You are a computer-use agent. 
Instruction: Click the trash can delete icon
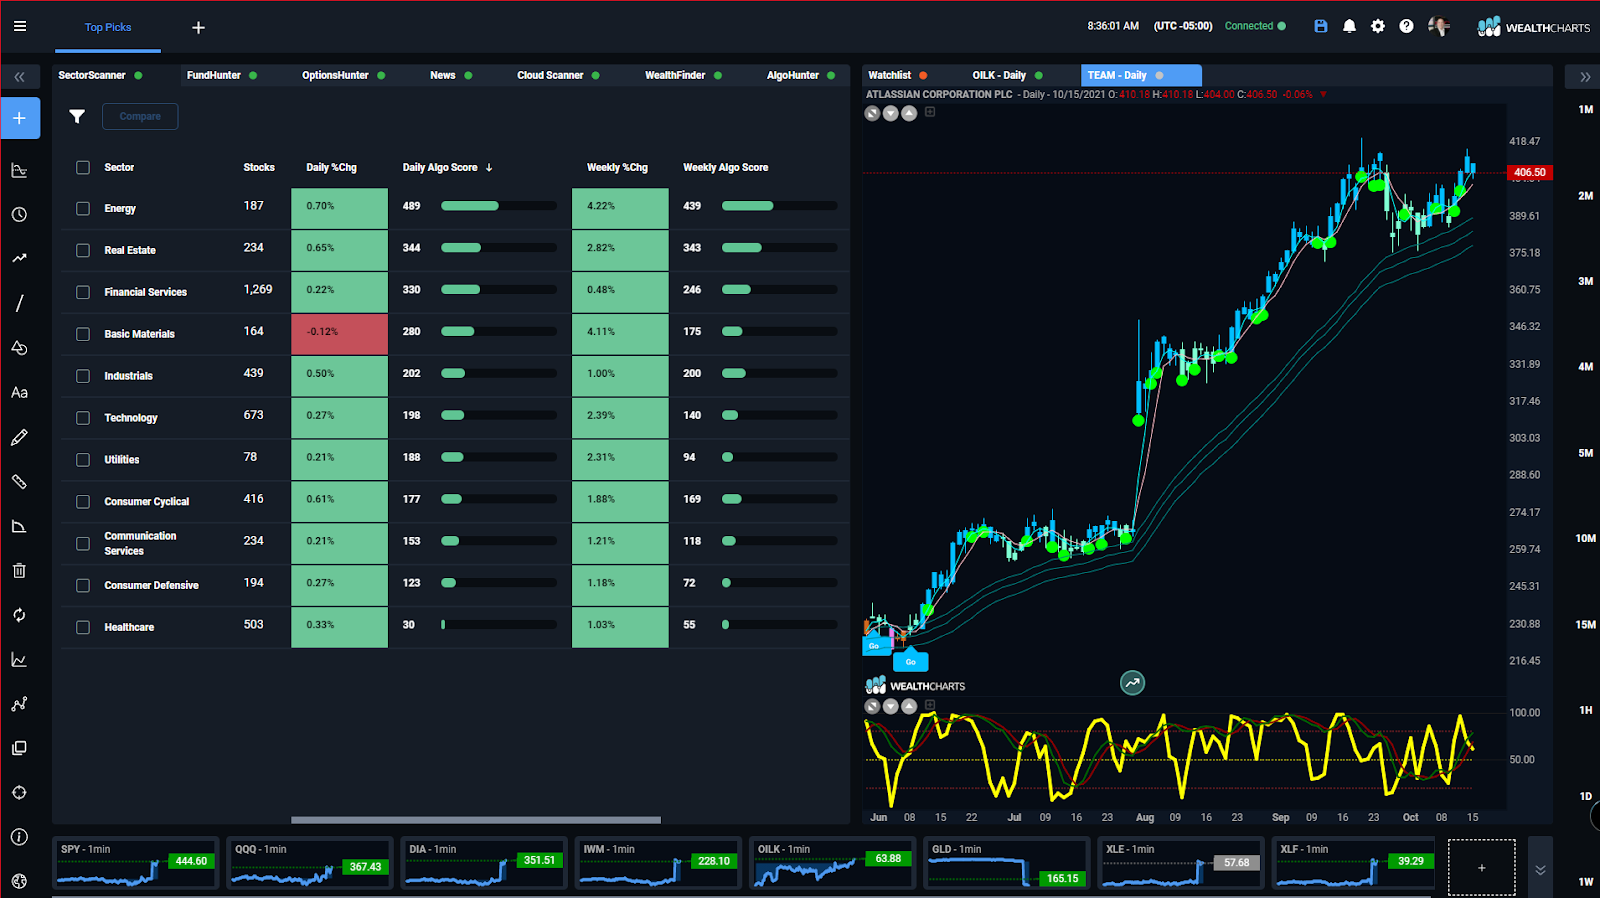[x=19, y=570]
